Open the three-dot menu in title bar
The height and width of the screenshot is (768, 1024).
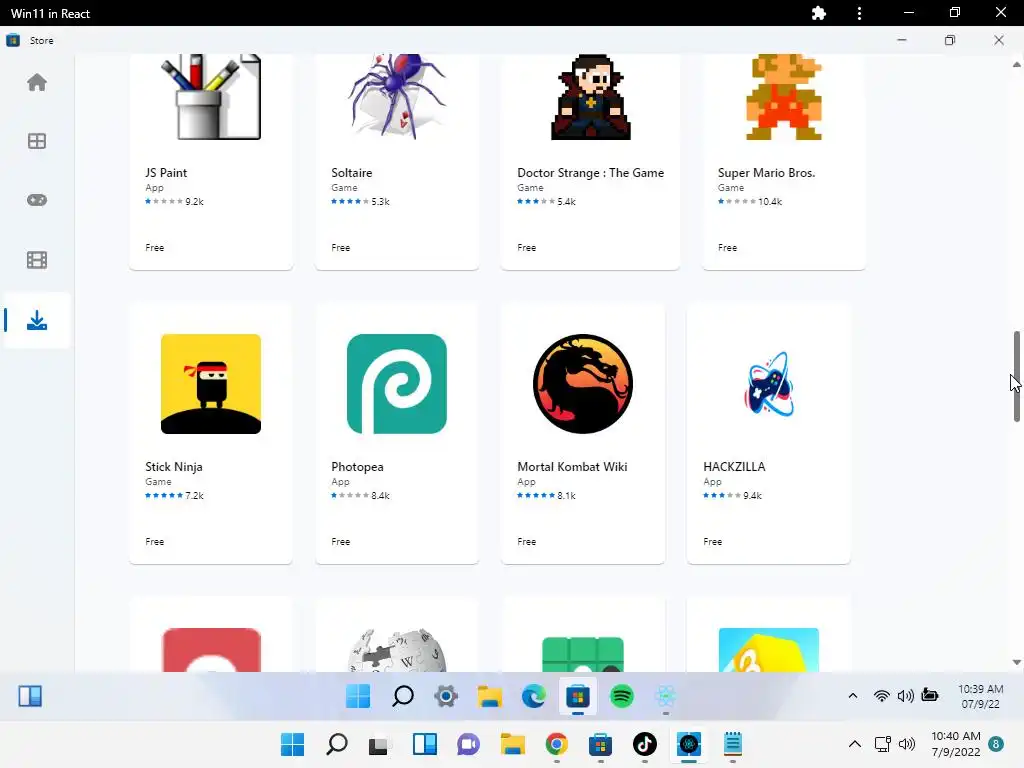(x=859, y=13)
